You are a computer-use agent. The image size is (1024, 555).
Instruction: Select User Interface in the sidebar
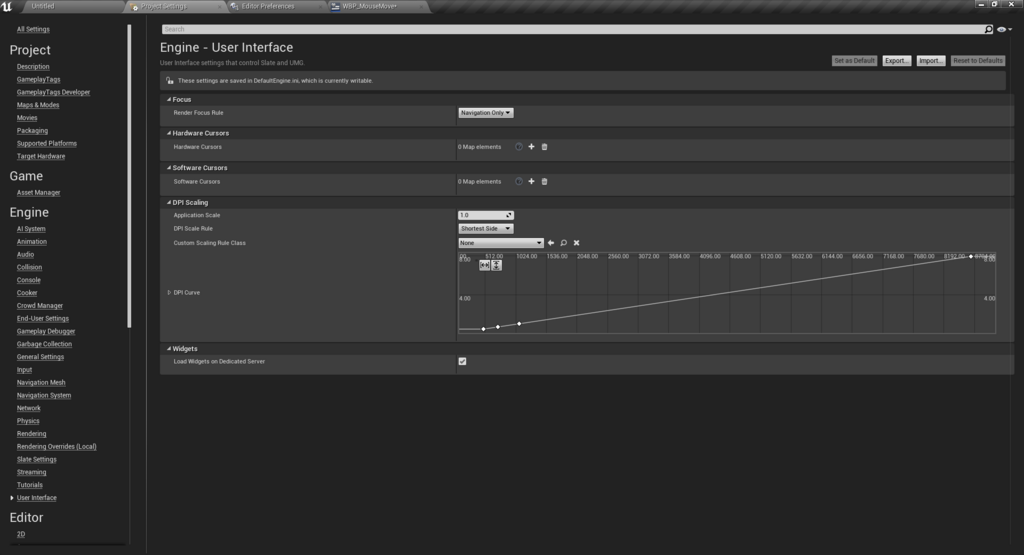point(37,498)
